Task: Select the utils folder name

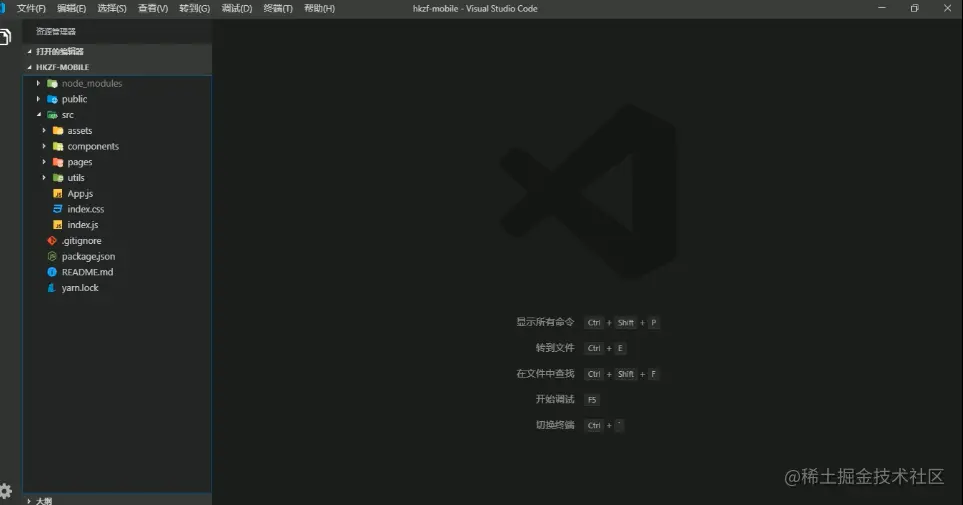Action: (x=76, y=178)
